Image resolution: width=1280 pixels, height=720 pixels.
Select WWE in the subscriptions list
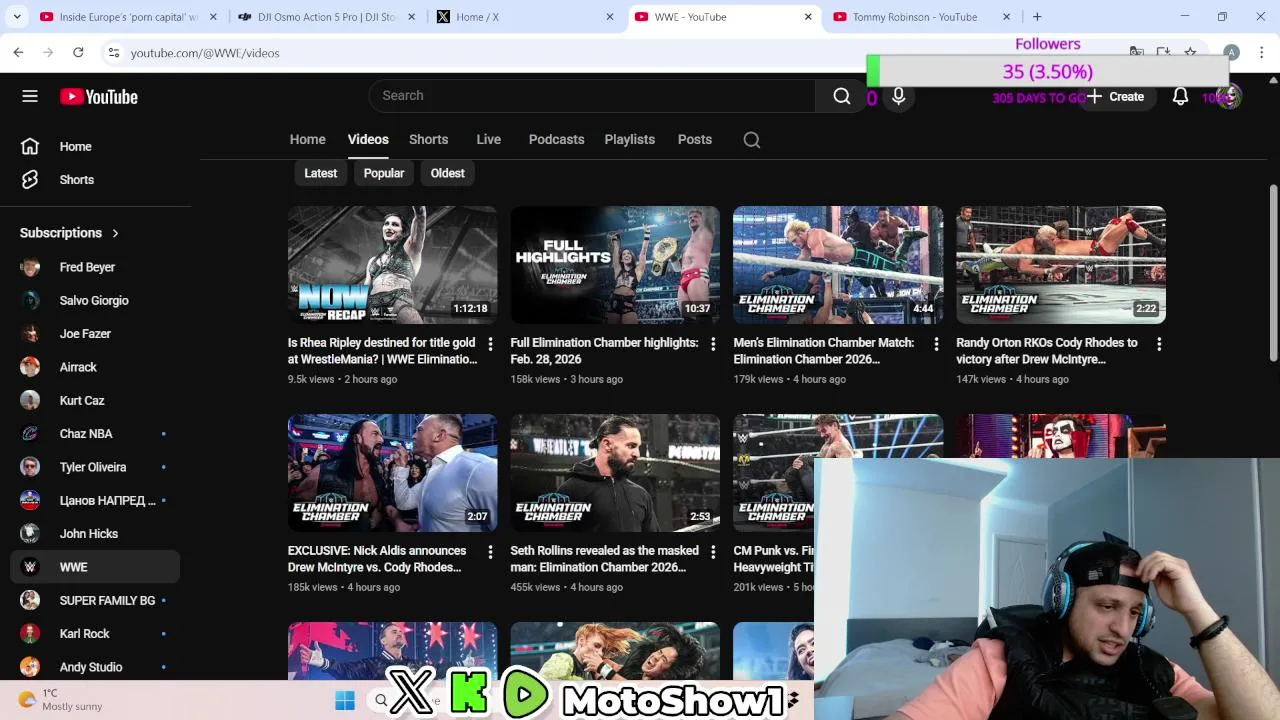(x=95, y=567)
